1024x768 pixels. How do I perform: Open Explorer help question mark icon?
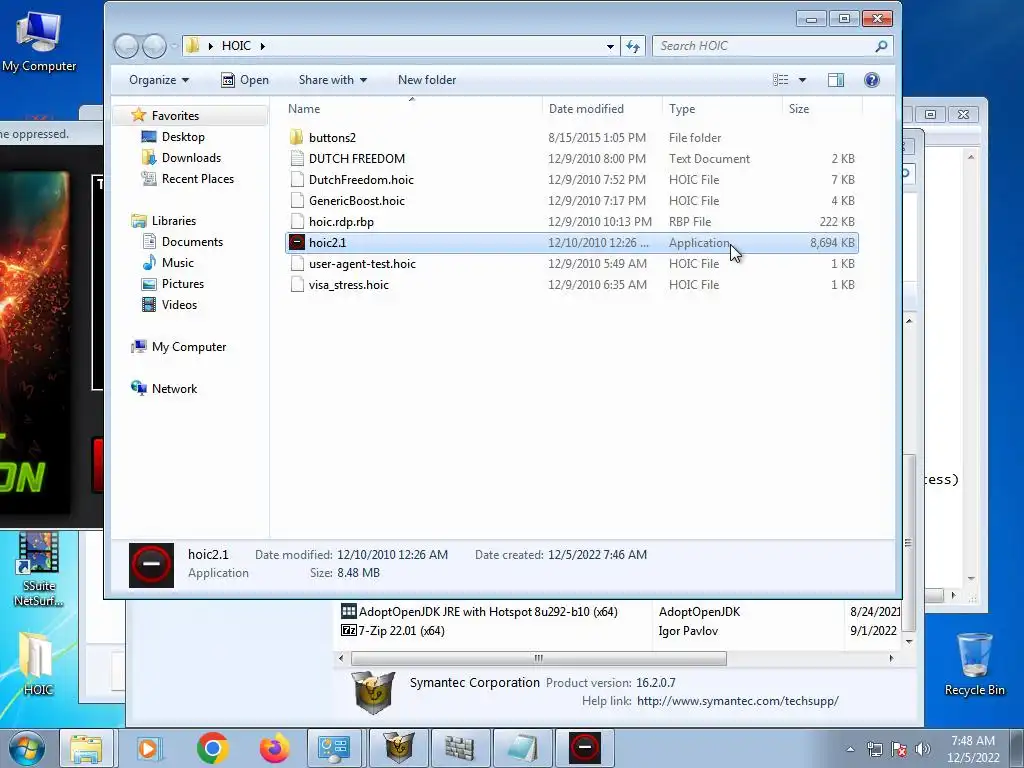coord(871,80)
